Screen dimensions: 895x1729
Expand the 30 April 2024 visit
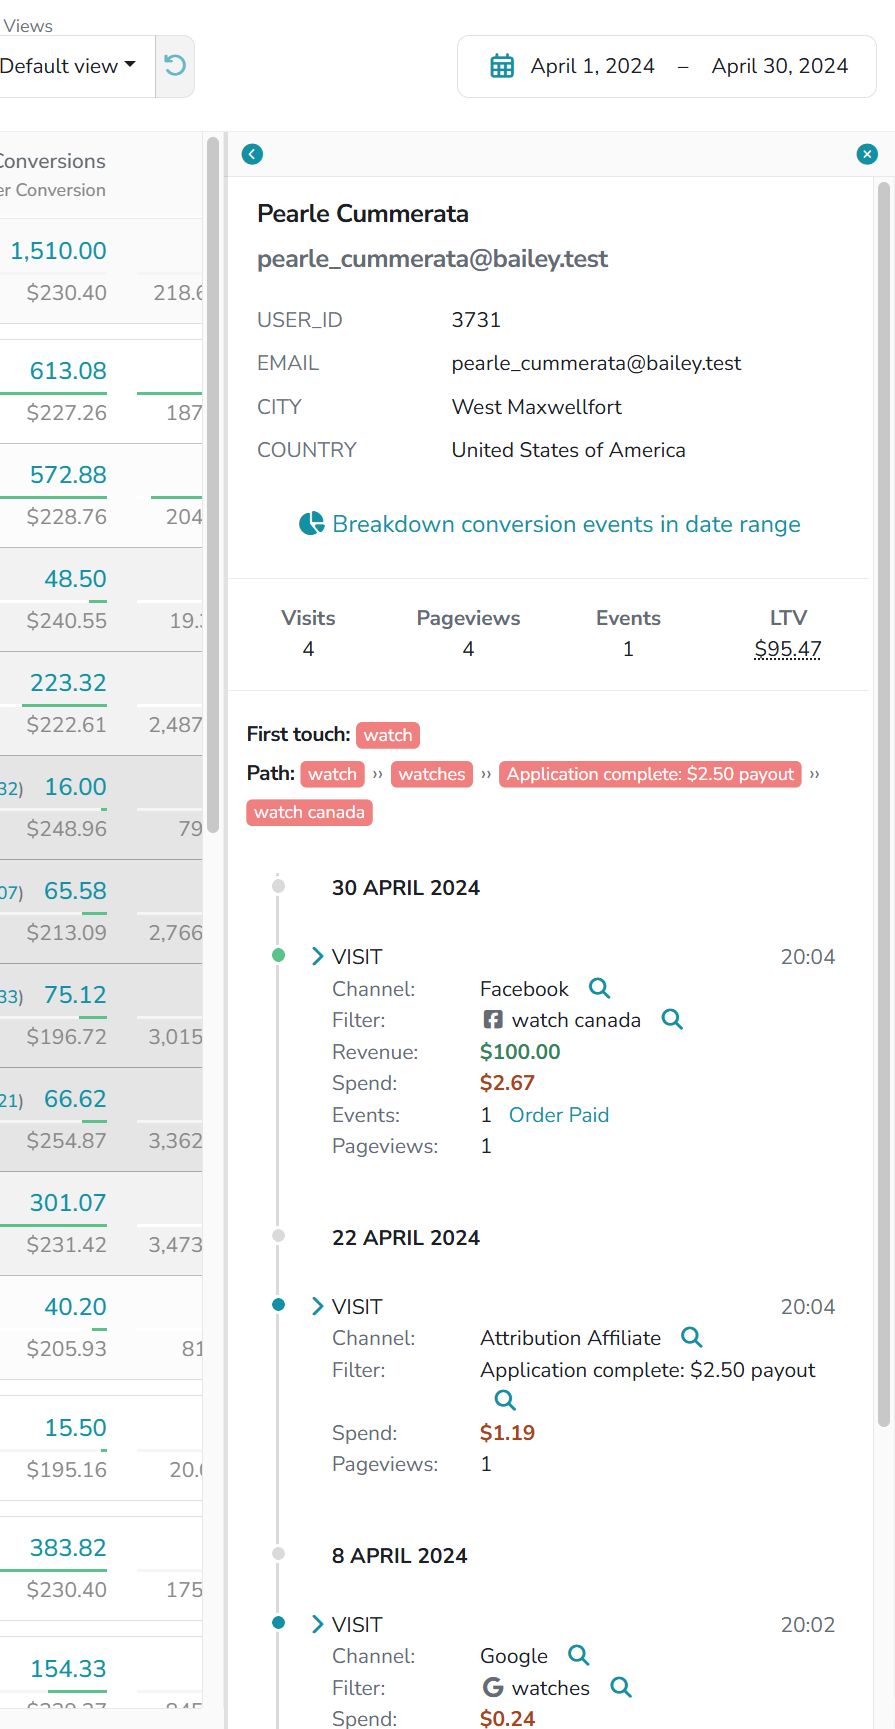tap(318, 957)
